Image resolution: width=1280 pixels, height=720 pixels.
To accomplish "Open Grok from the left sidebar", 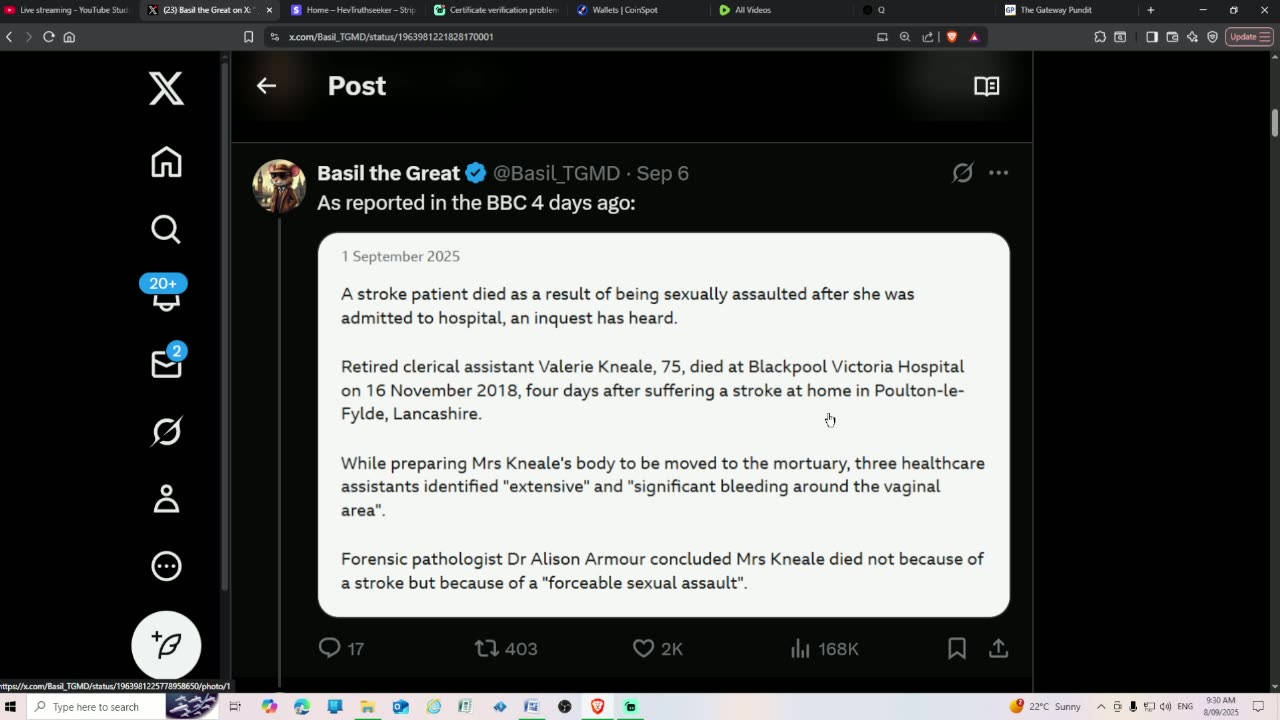I will 166,431.
